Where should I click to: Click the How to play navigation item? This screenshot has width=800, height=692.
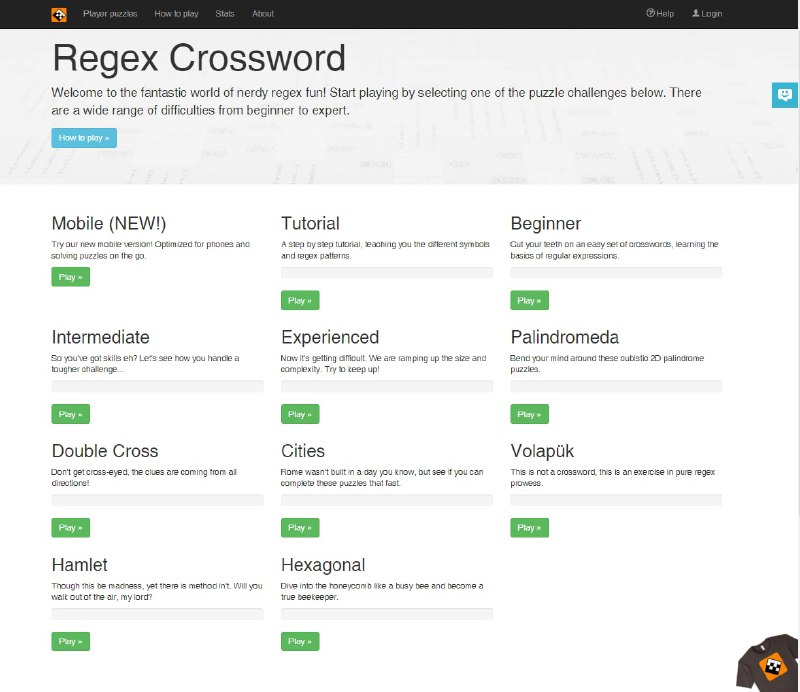pyautogui.click(x=176, y=14)
